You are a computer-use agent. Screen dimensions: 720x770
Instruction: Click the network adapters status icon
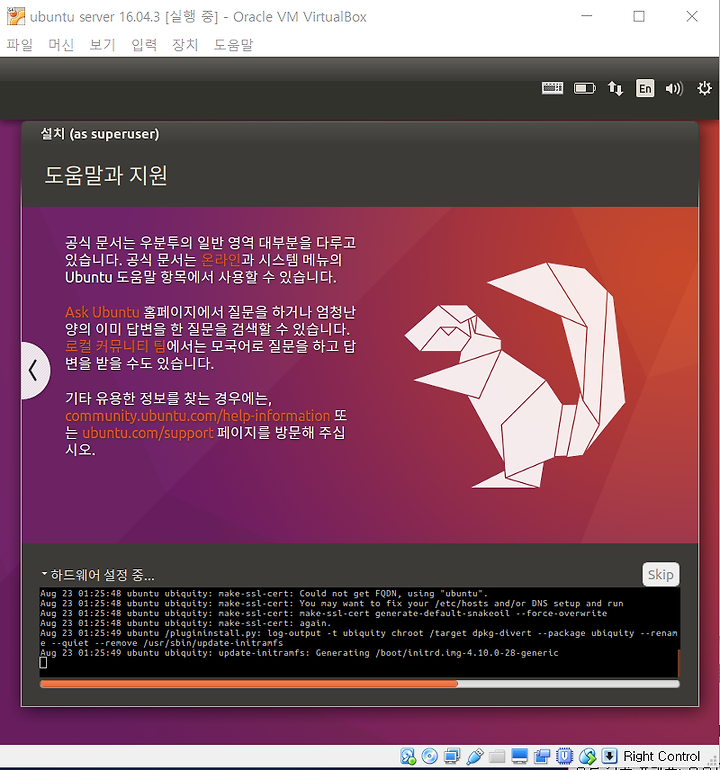(452, 756)
